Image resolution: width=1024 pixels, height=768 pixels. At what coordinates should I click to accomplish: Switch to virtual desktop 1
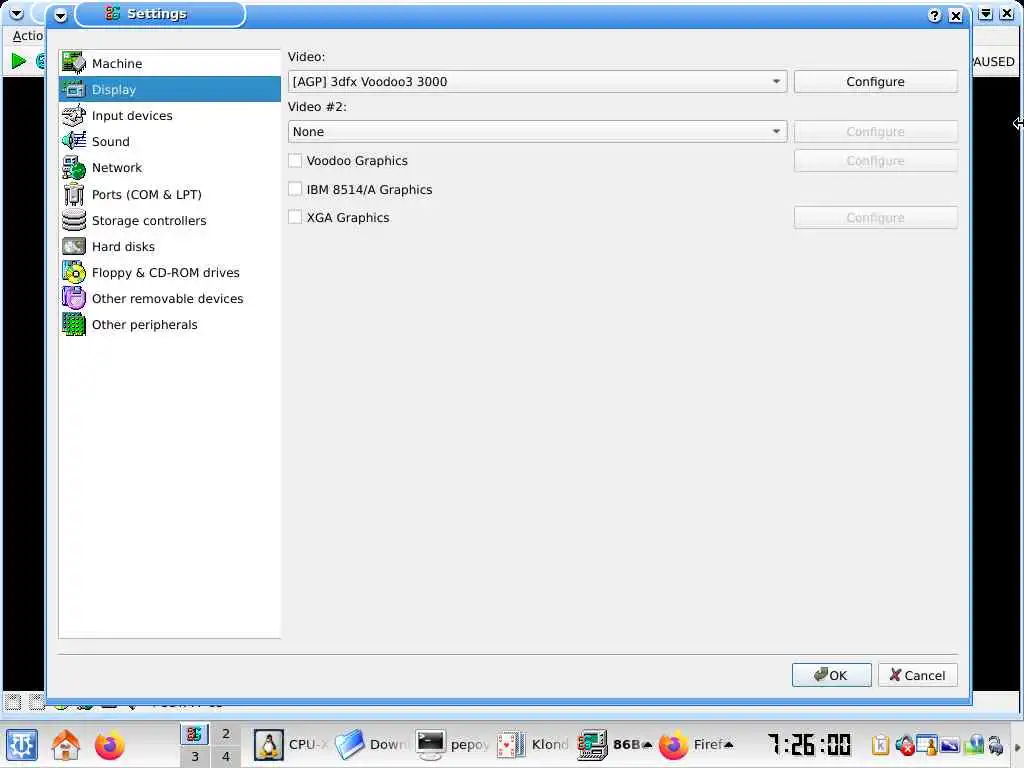pyautogui.click(x=194, y=733)
